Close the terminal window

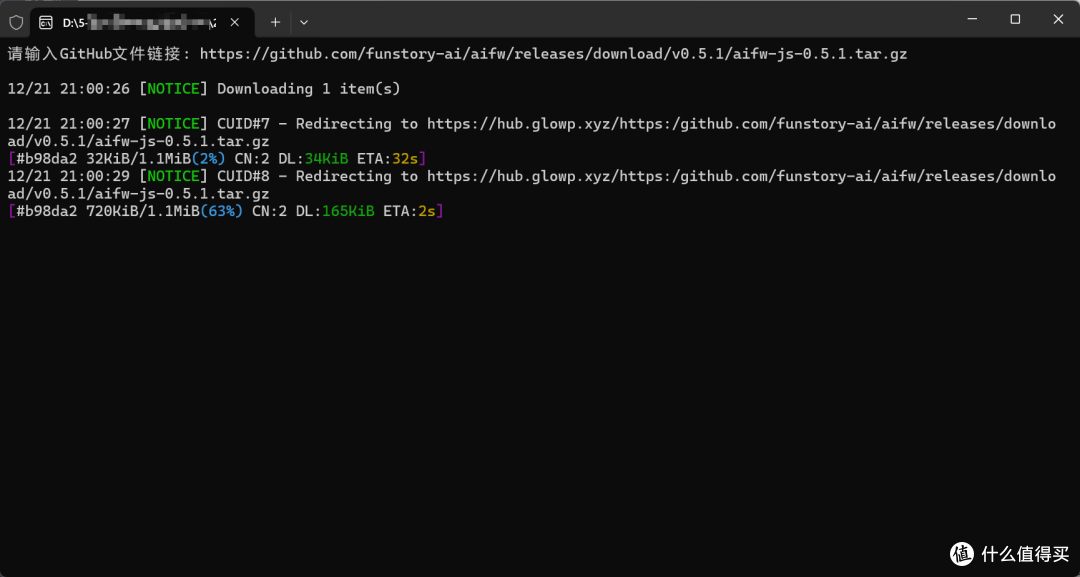pyautogui.click(x=1058, y=19)
